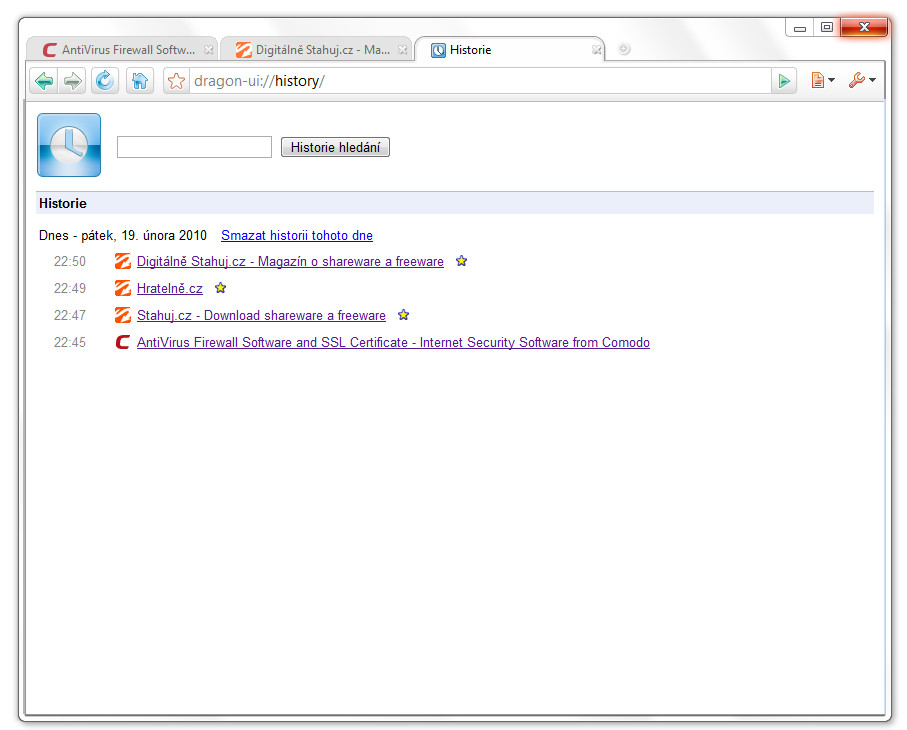Click the favicon of the 22:50 Digitálně entry
Screen dimensions: 907x730
point(123,261)
